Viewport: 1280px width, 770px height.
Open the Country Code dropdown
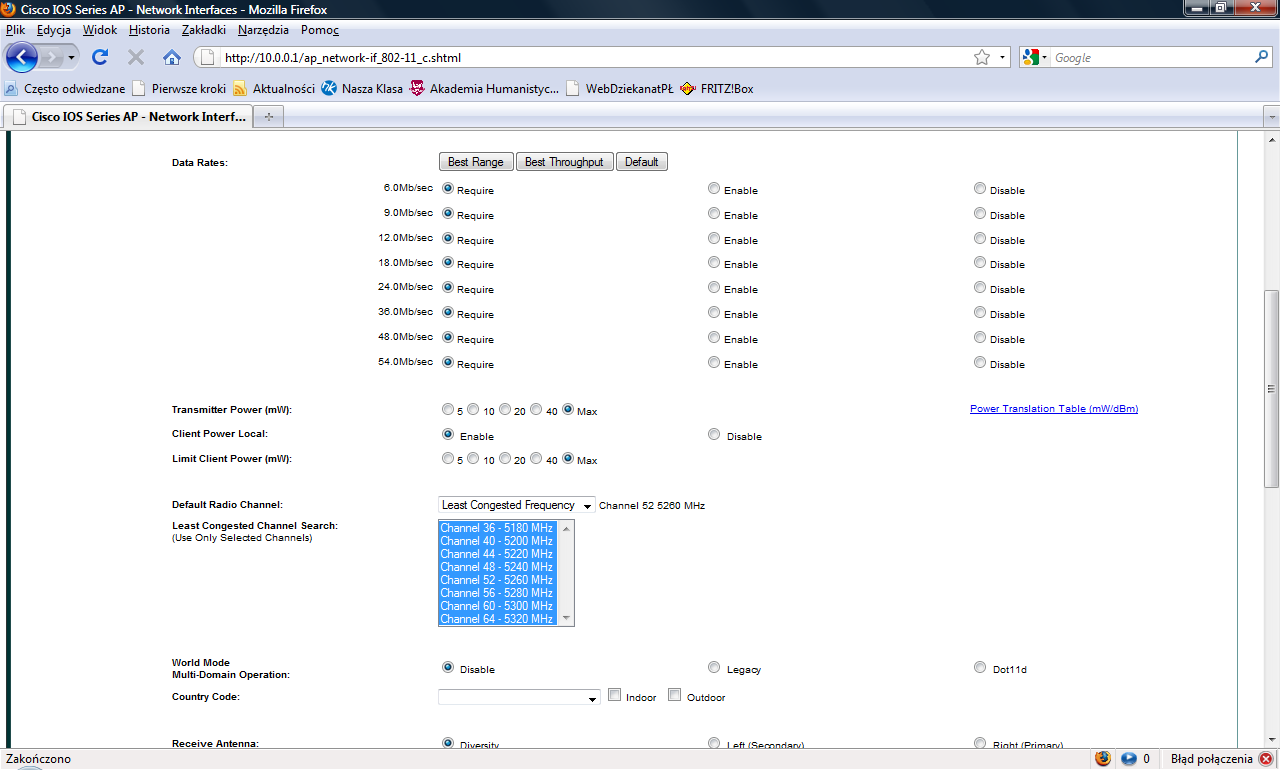click(519, 697)
